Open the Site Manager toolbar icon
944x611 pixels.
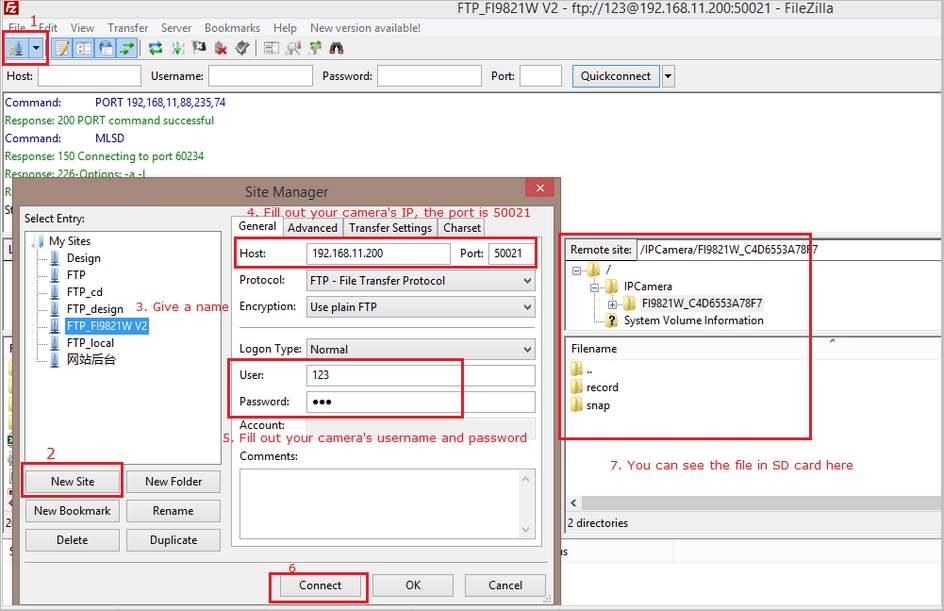coord(15,48)
